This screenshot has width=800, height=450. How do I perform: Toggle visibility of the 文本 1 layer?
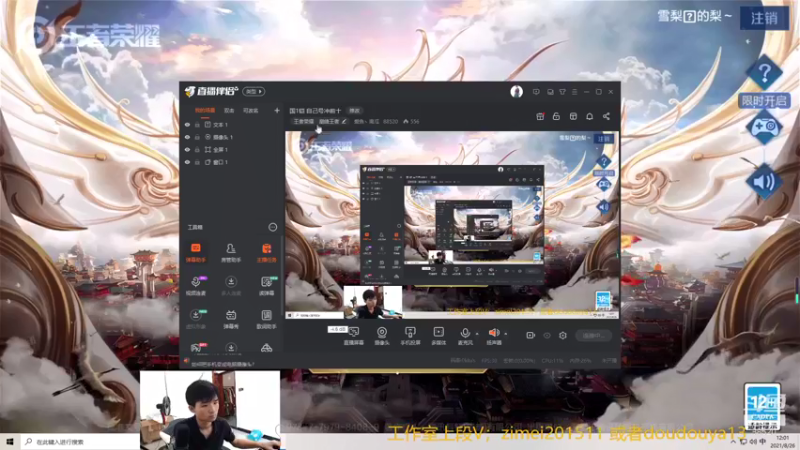(x=187, y=124)
